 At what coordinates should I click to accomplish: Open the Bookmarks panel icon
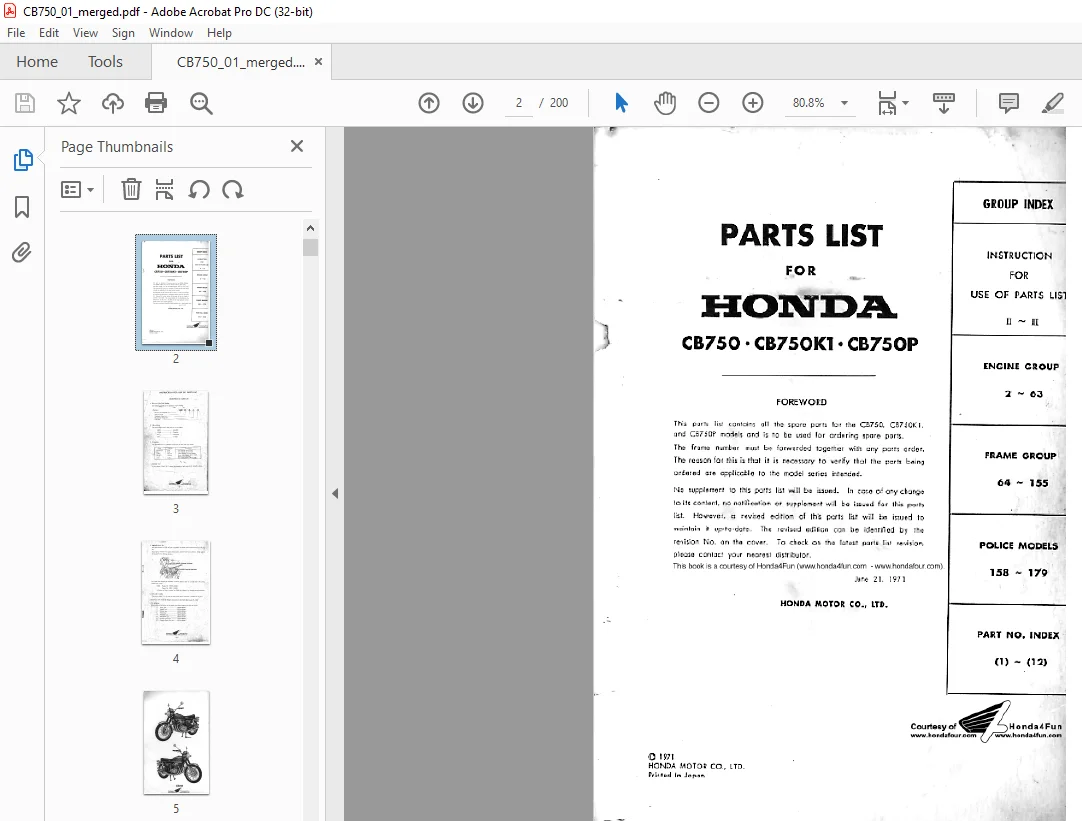22,206
